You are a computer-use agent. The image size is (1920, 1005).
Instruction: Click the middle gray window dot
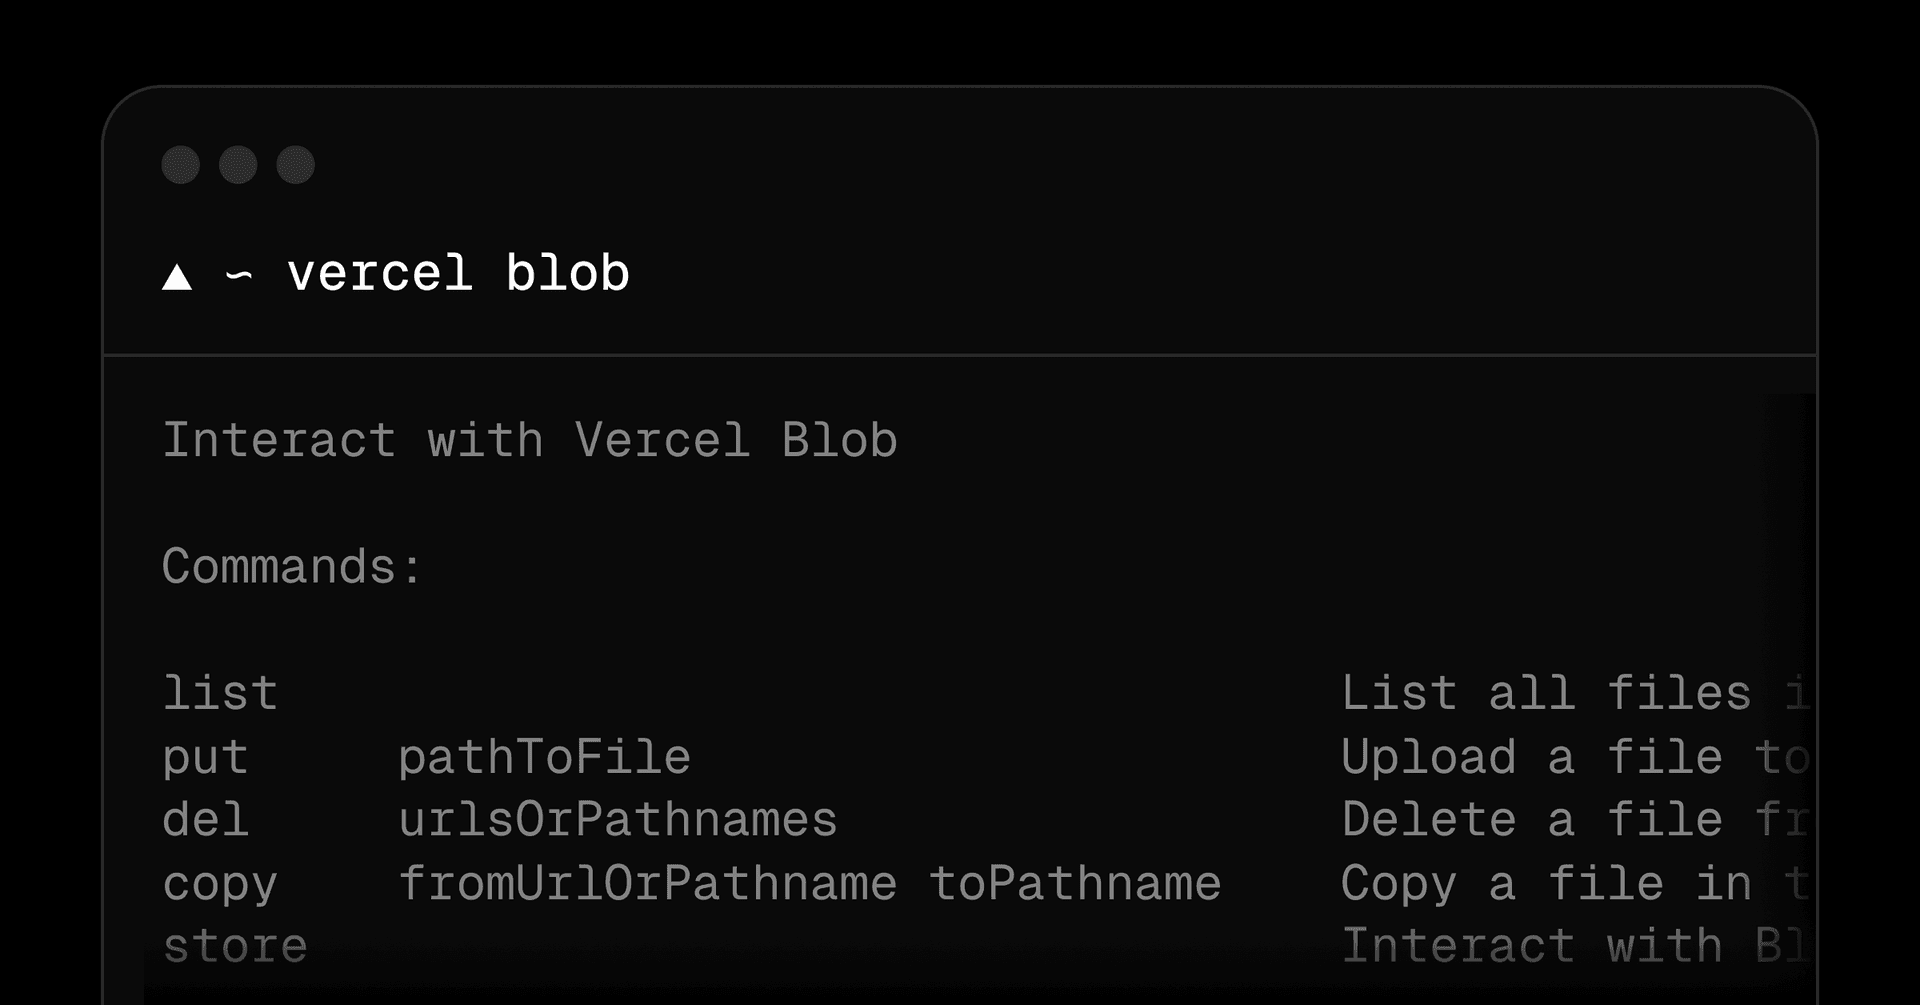(x=238, y=165)
